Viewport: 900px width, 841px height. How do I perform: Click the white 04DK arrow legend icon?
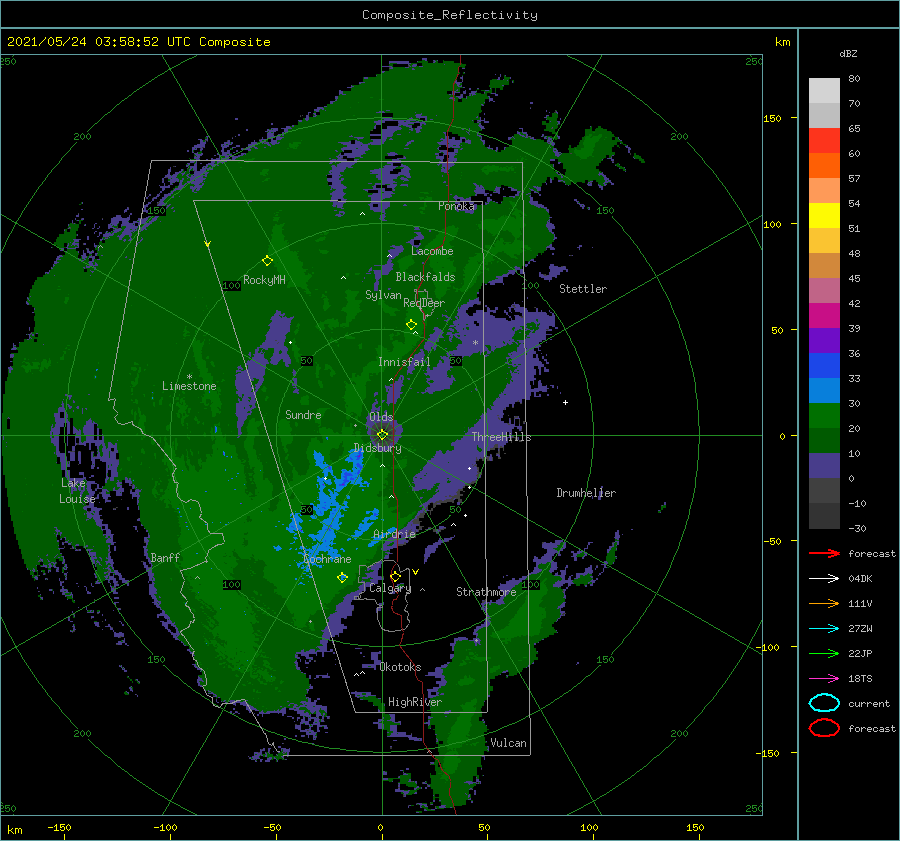(824, 578)
